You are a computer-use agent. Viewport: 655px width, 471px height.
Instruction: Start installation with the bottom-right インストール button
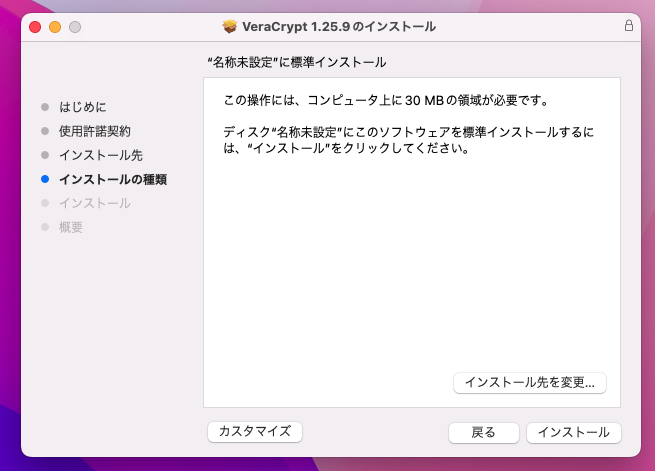[x=573, y=432]
